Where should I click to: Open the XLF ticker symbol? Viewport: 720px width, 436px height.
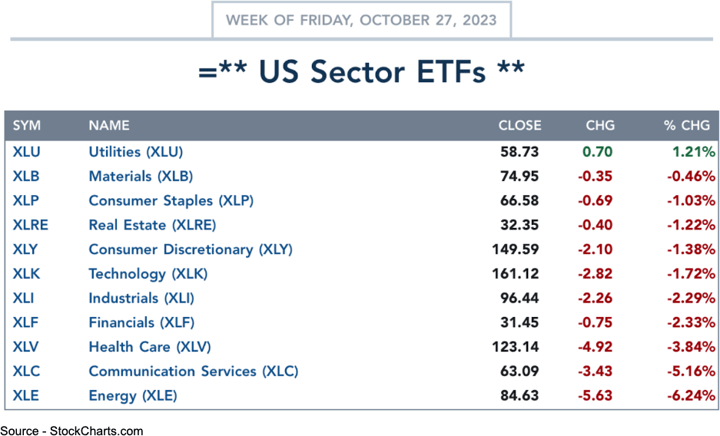click(26, 322)
